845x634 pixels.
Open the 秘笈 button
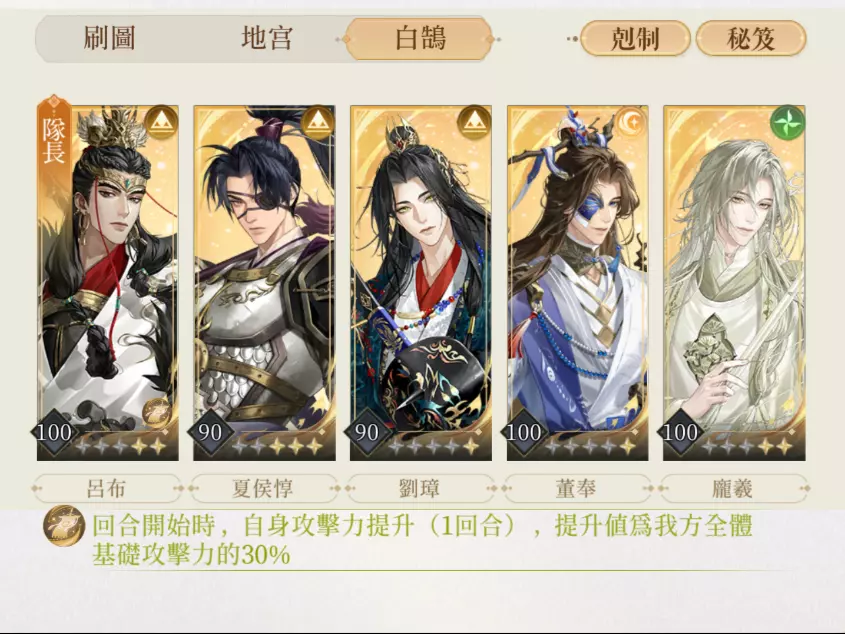(751, 38)
